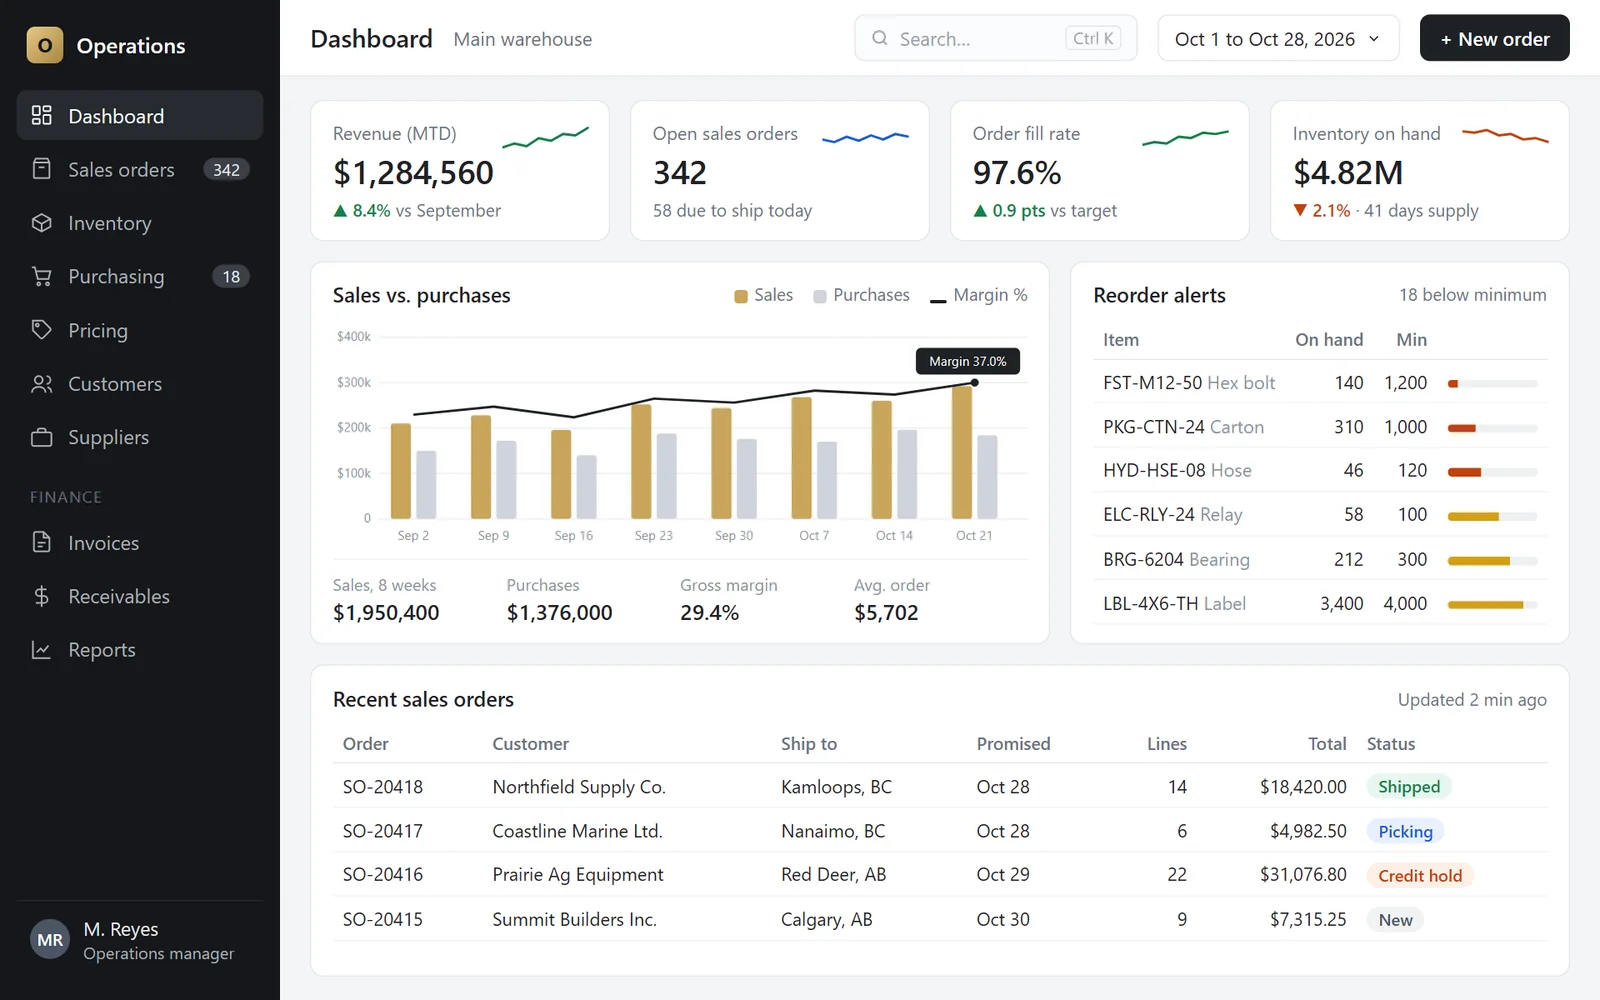Open the Inventory menu item
This screenshot has width=1600, height=1000.
[x=140, y=222]
